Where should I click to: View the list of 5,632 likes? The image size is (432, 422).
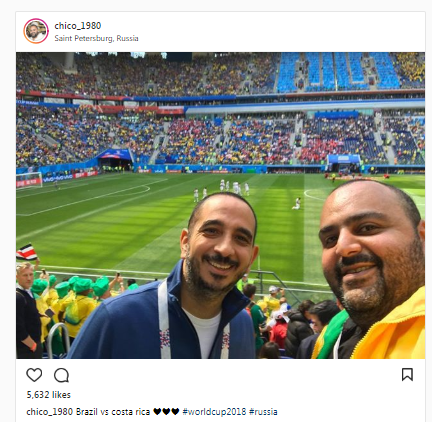tap(49, 395)
